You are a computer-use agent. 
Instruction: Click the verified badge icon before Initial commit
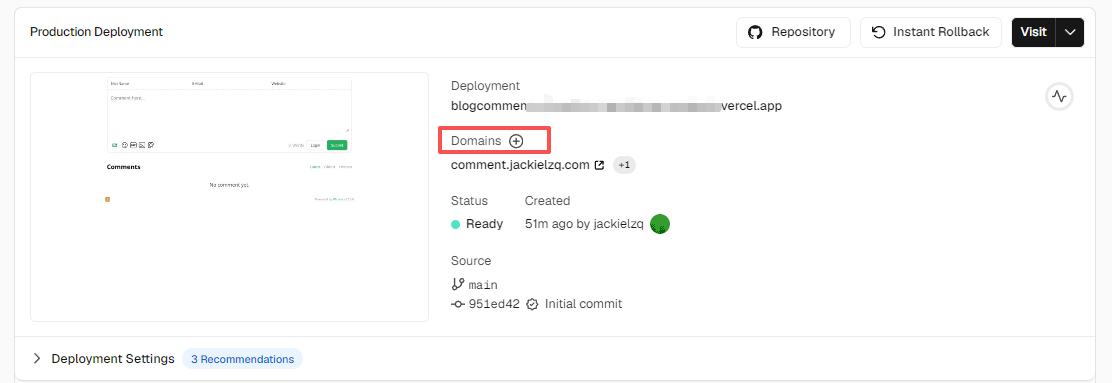[533, 304]
